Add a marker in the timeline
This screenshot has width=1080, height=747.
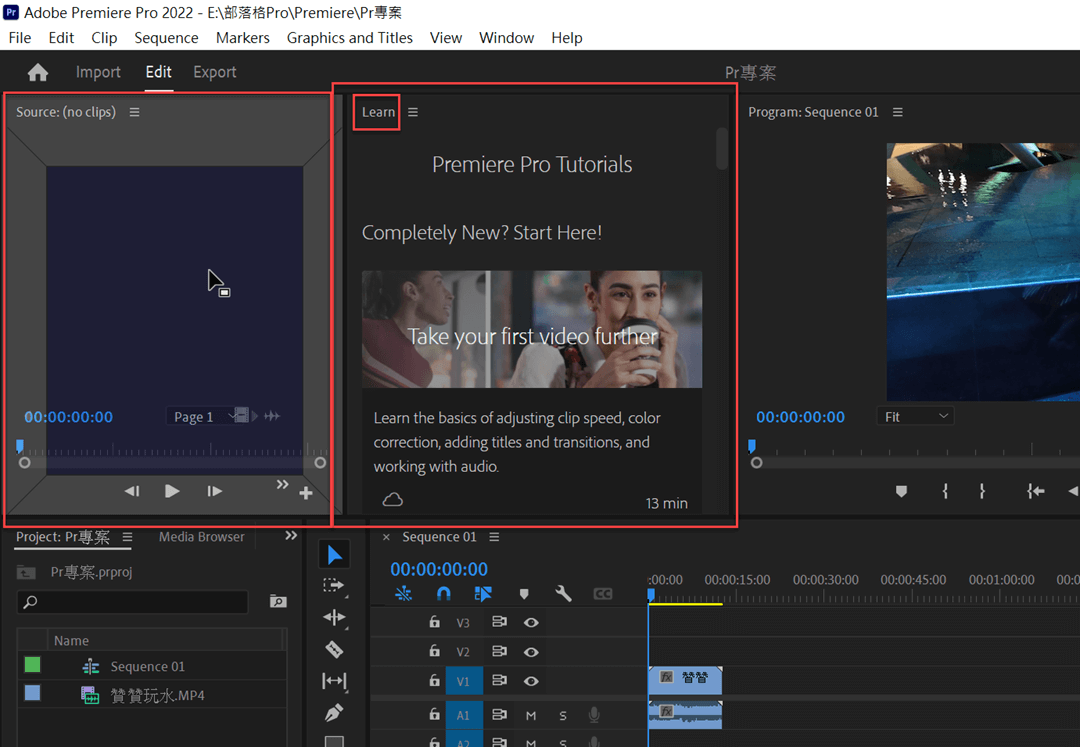click(x=524, y=593)
